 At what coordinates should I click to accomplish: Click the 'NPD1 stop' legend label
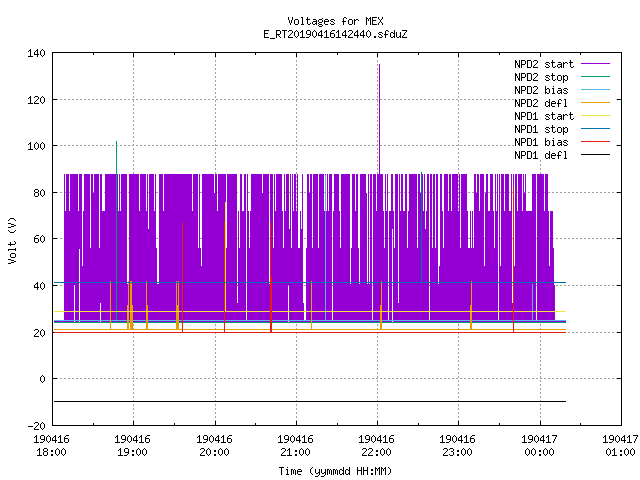click(541, 129)
